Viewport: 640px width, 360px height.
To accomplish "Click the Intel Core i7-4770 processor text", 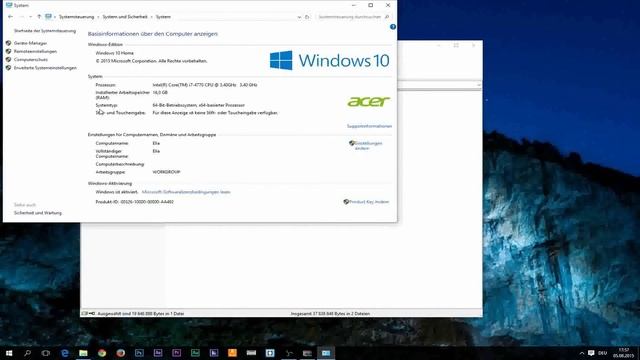I will pyautogui.click(x=205, y=85).
